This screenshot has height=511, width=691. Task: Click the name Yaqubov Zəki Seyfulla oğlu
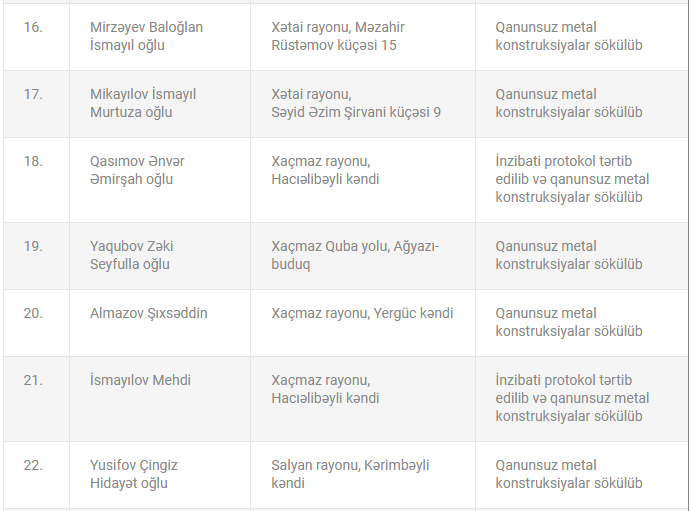(131, 255)
